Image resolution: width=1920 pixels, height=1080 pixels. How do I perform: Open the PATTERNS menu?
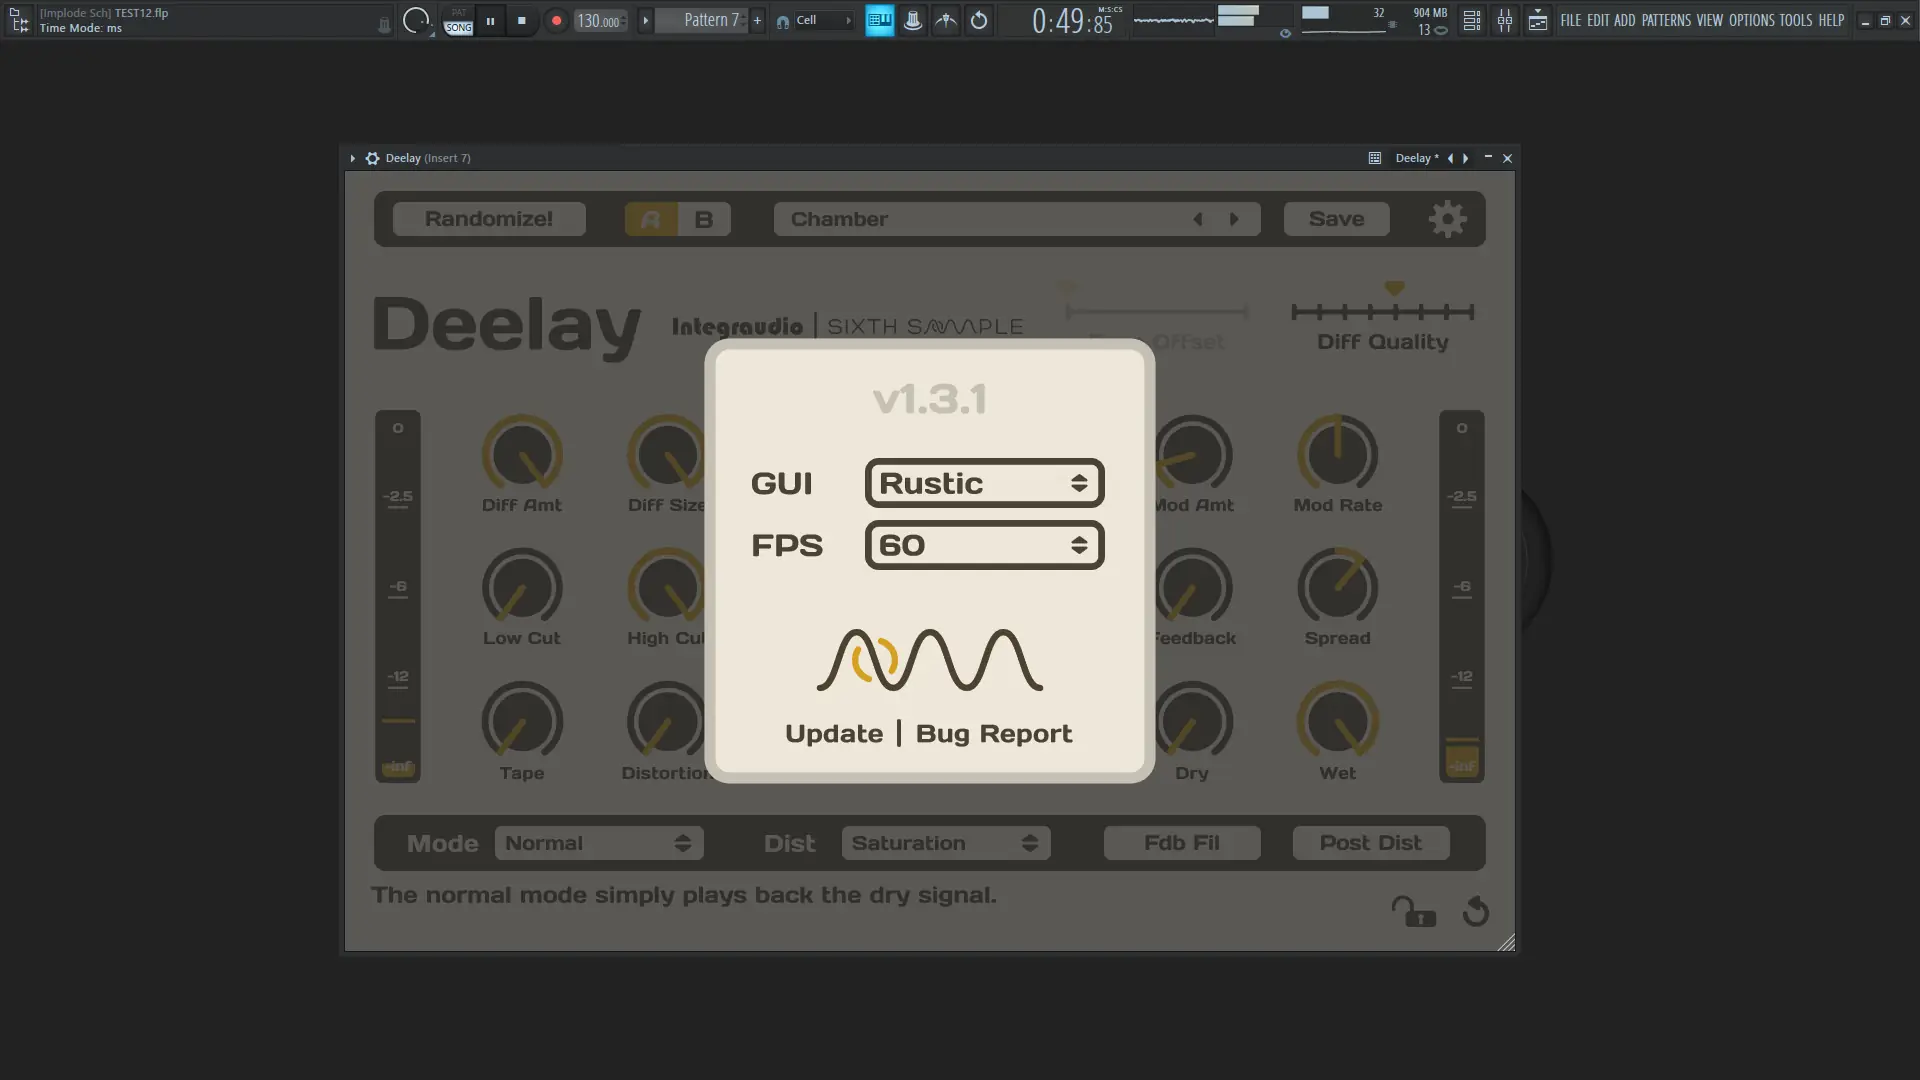pos(1665,20)
